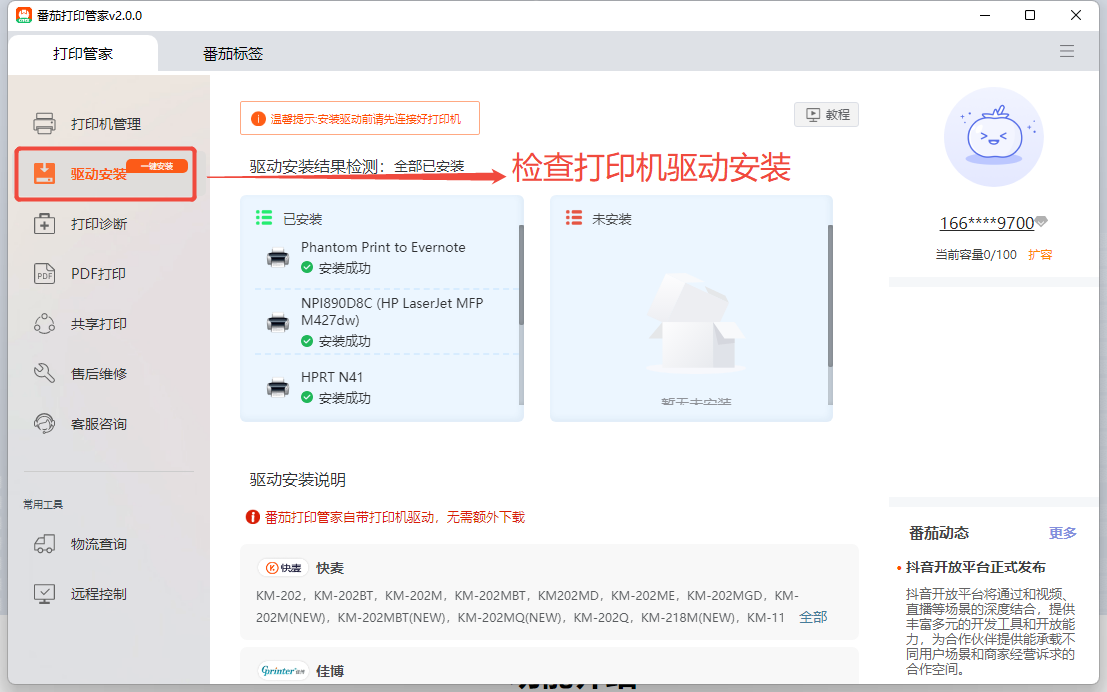This screenshot has height=692, width=1107.
Task: Click the 远程控制 label in sidebar
Action: [99, 595]
